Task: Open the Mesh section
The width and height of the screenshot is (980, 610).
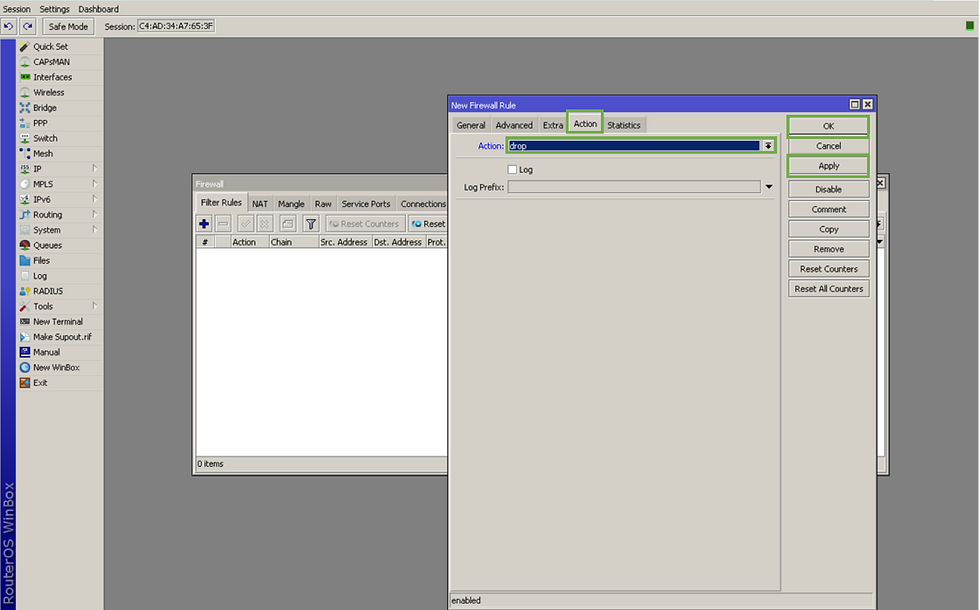Action: pyautogui.click(x=42, y=154)
